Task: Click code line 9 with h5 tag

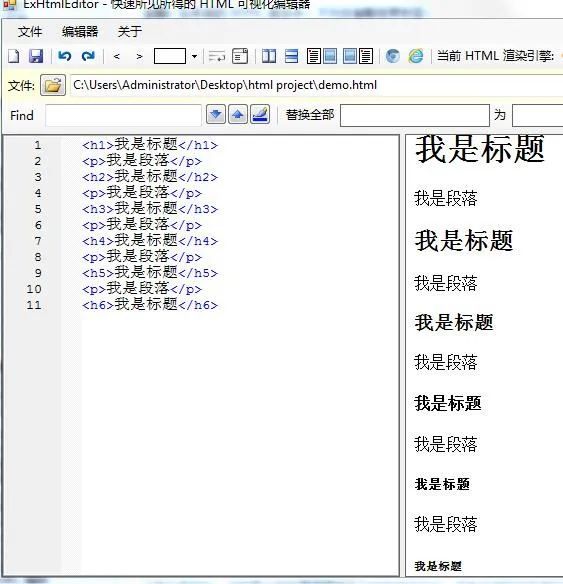Action: (x=150, y=273)
